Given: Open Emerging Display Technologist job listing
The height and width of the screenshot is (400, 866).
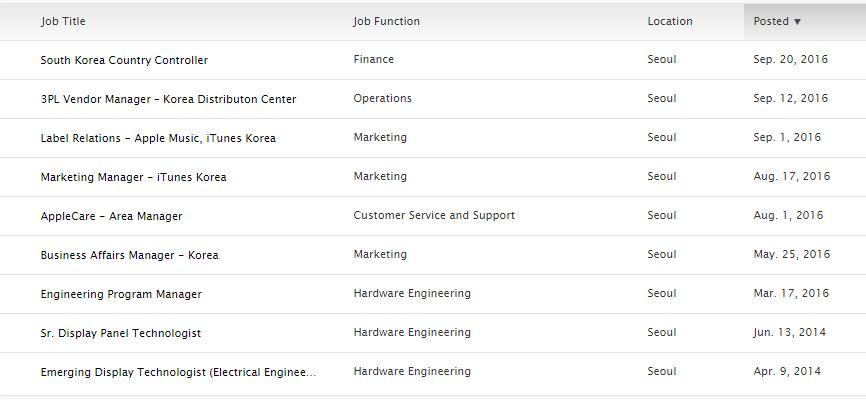Looking at the screenshot, I should pyautogui.click(x=178, y=372).
